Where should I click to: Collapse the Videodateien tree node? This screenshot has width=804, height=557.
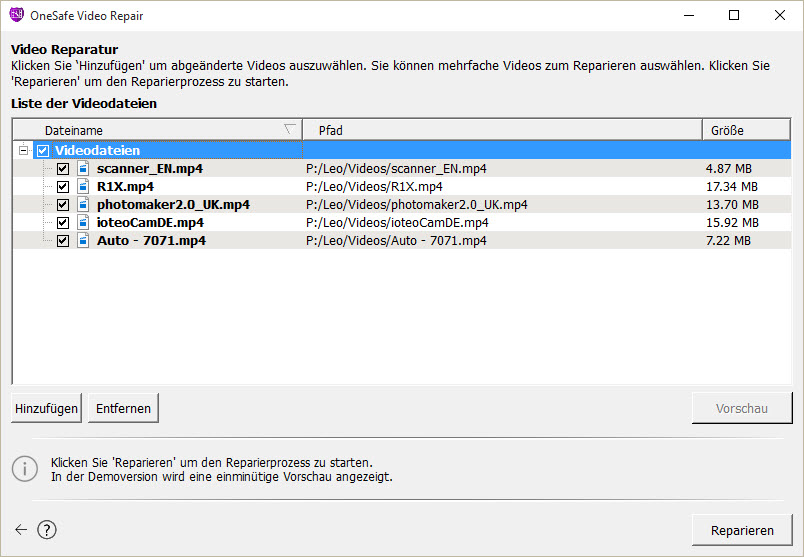(x=23, y=150)
